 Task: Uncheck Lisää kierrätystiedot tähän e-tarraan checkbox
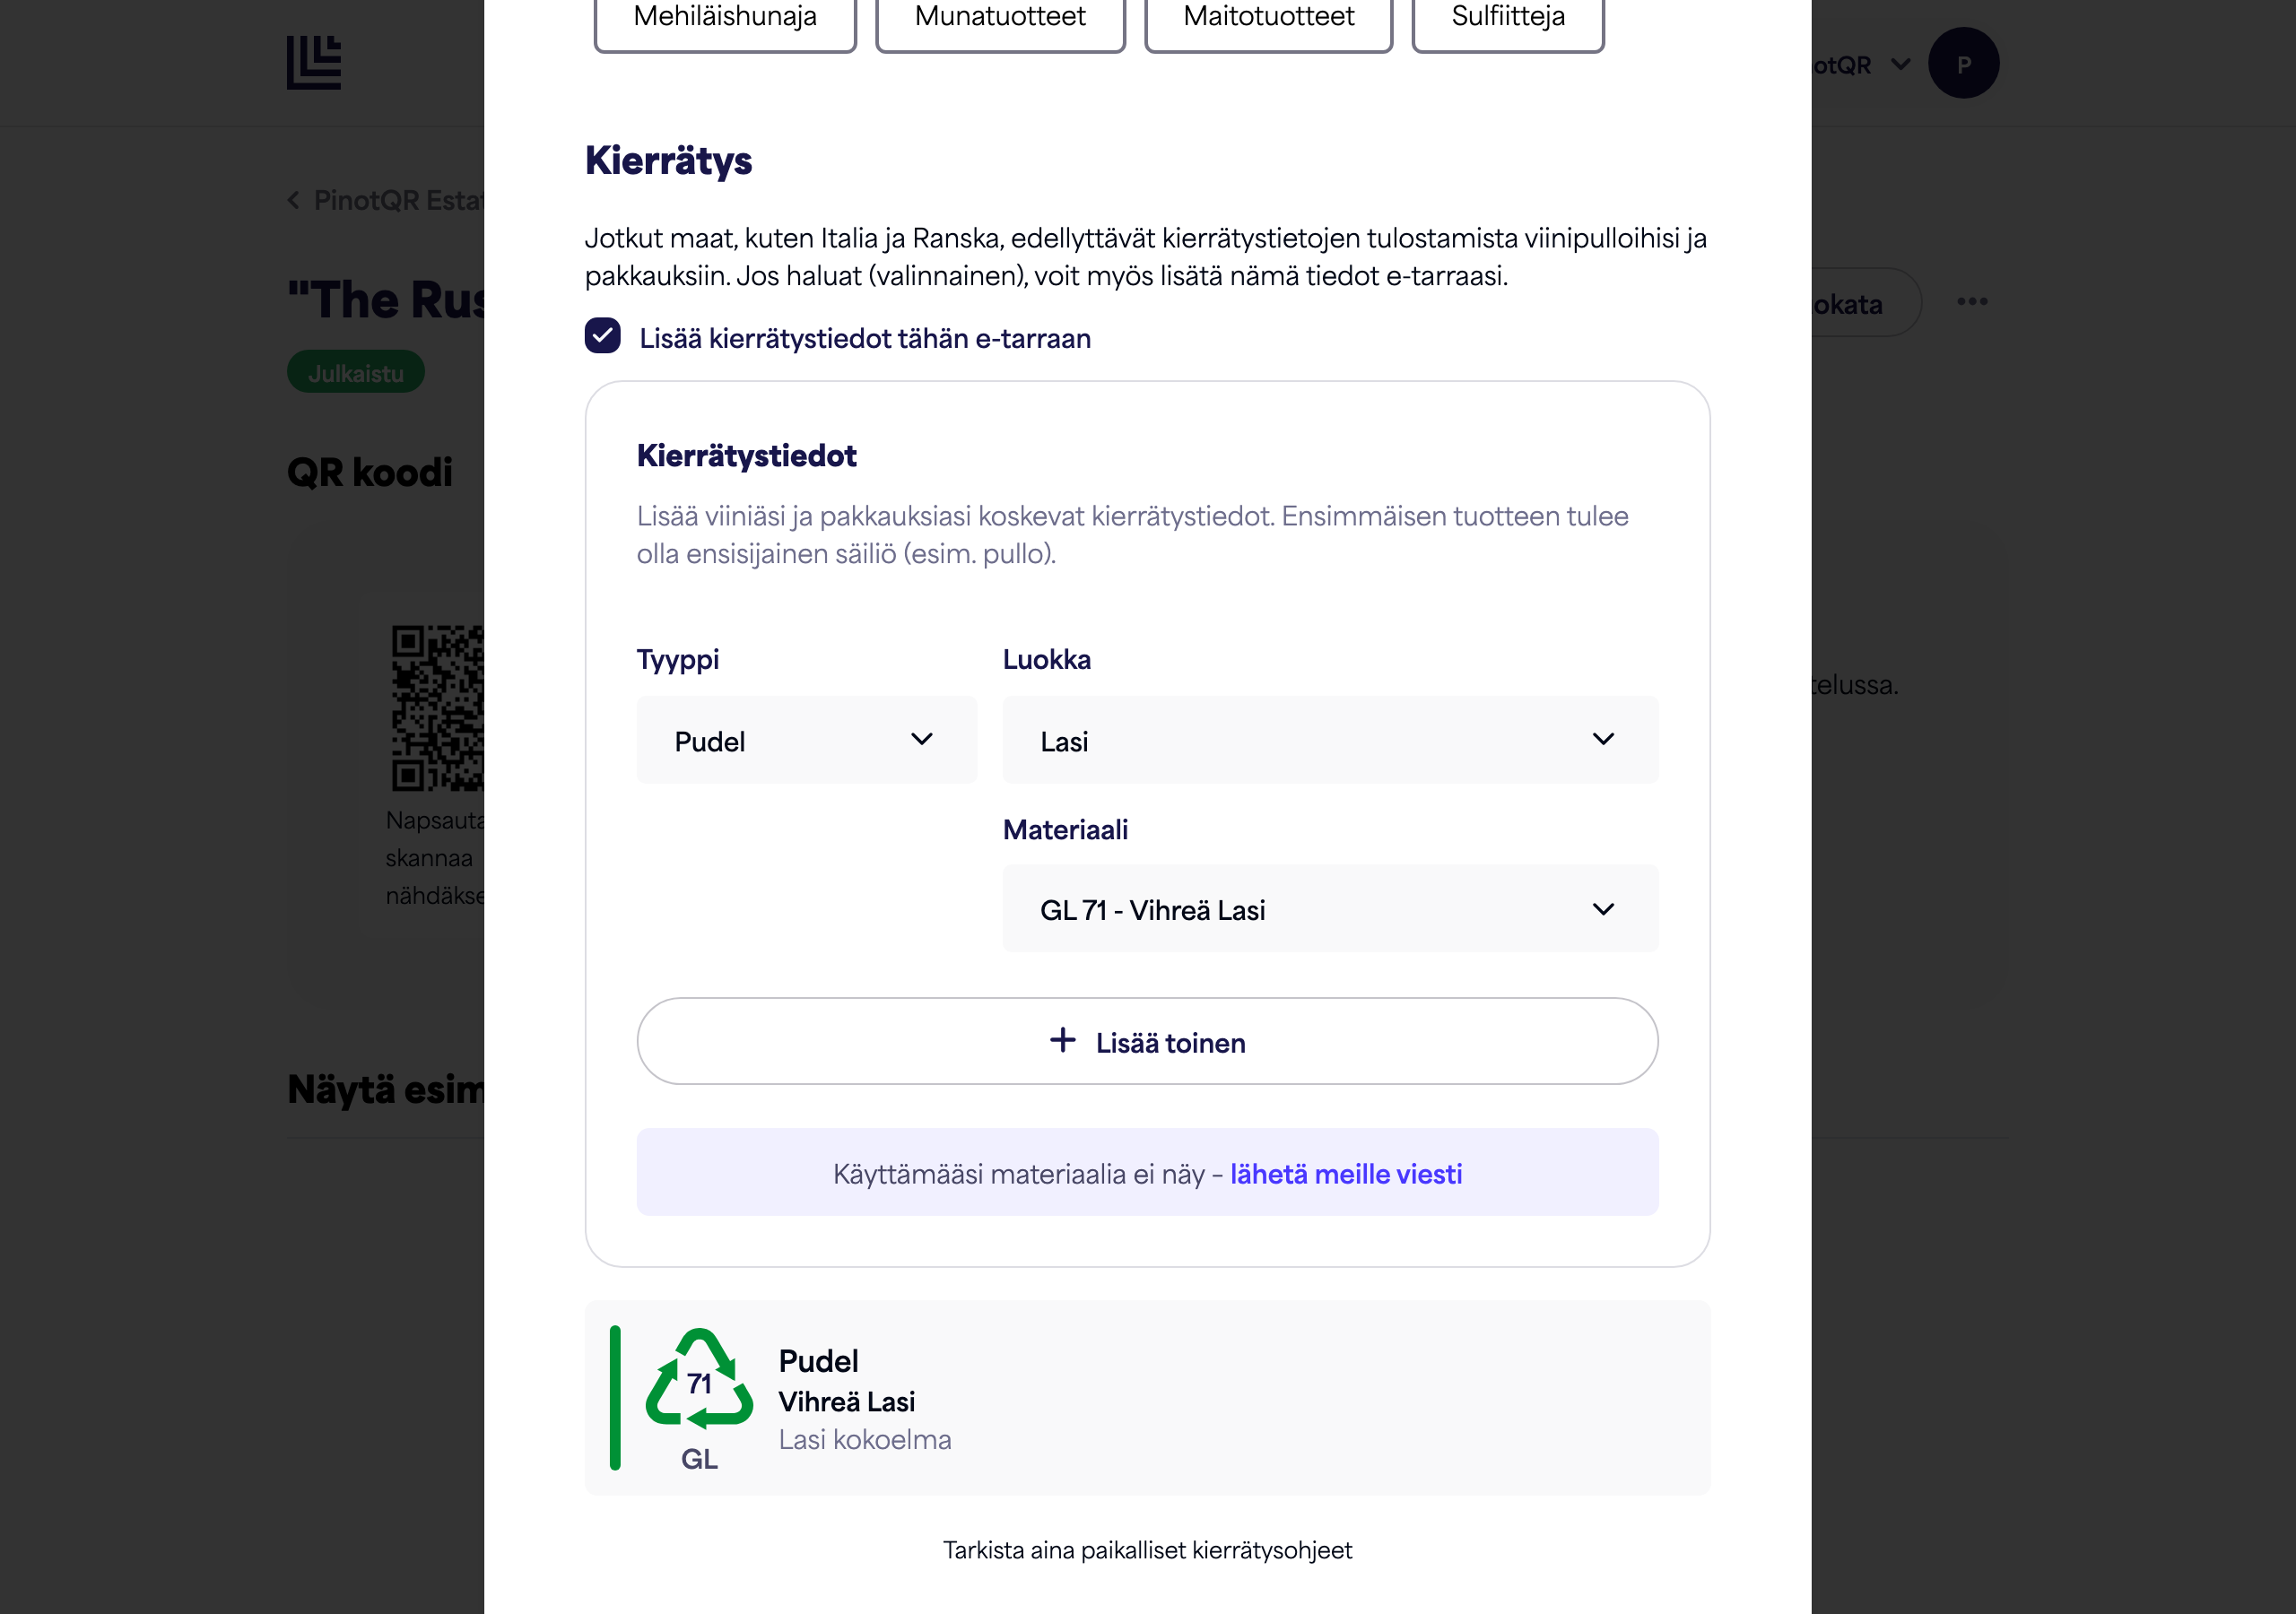pyautogui.click(x=603, y=337)
